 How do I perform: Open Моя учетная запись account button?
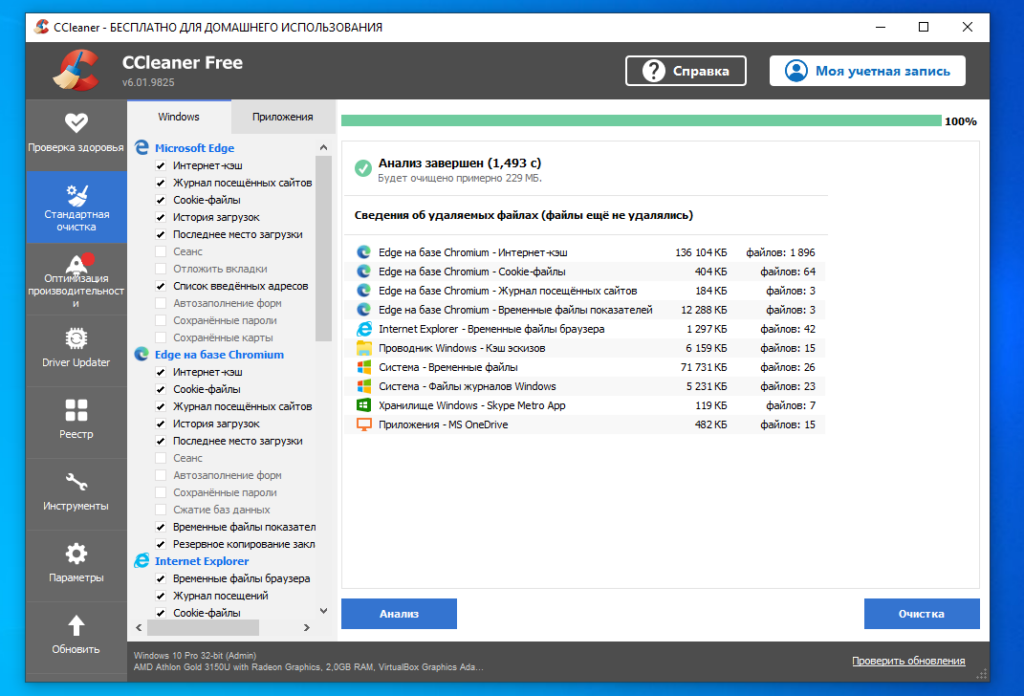(867, 71)
